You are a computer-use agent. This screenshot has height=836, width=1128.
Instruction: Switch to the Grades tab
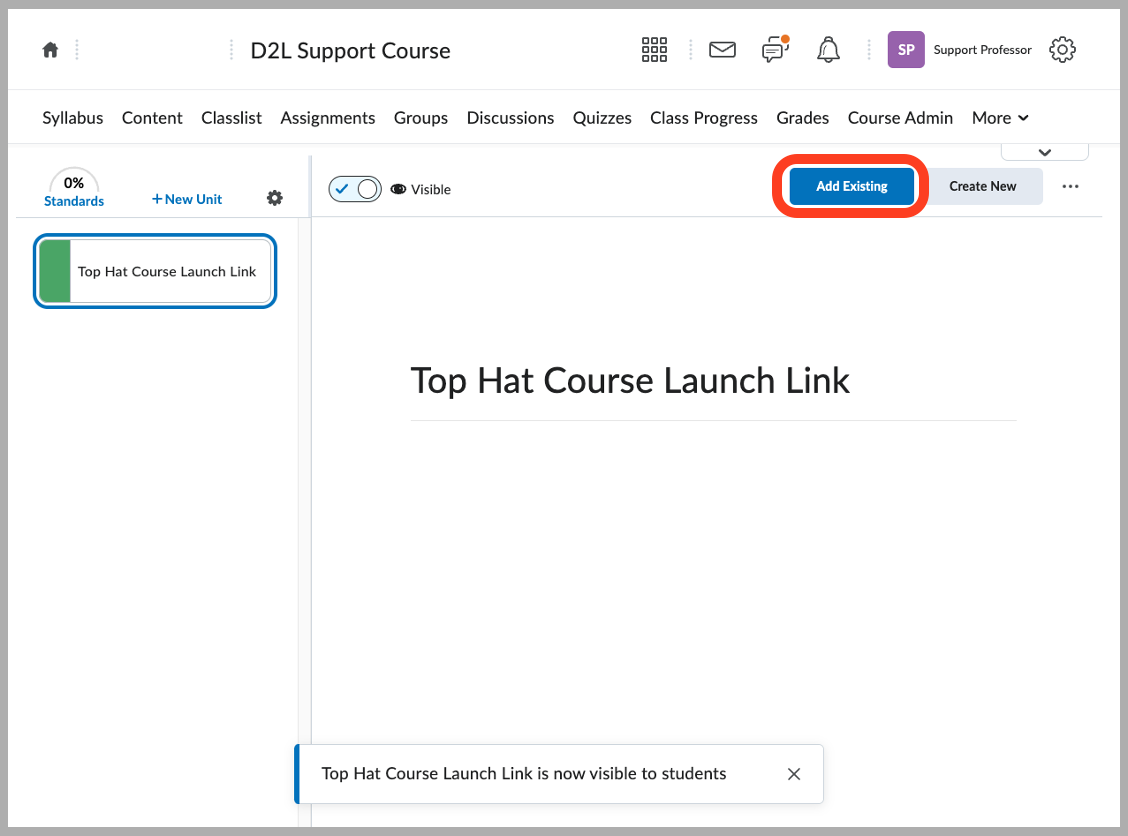coord(802,118)
